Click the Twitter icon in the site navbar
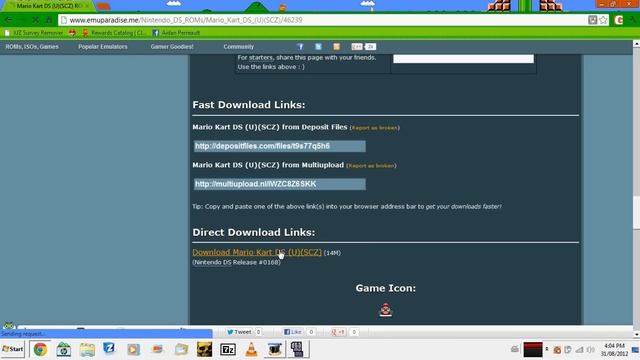640x360 pixels. pos(318,47)
